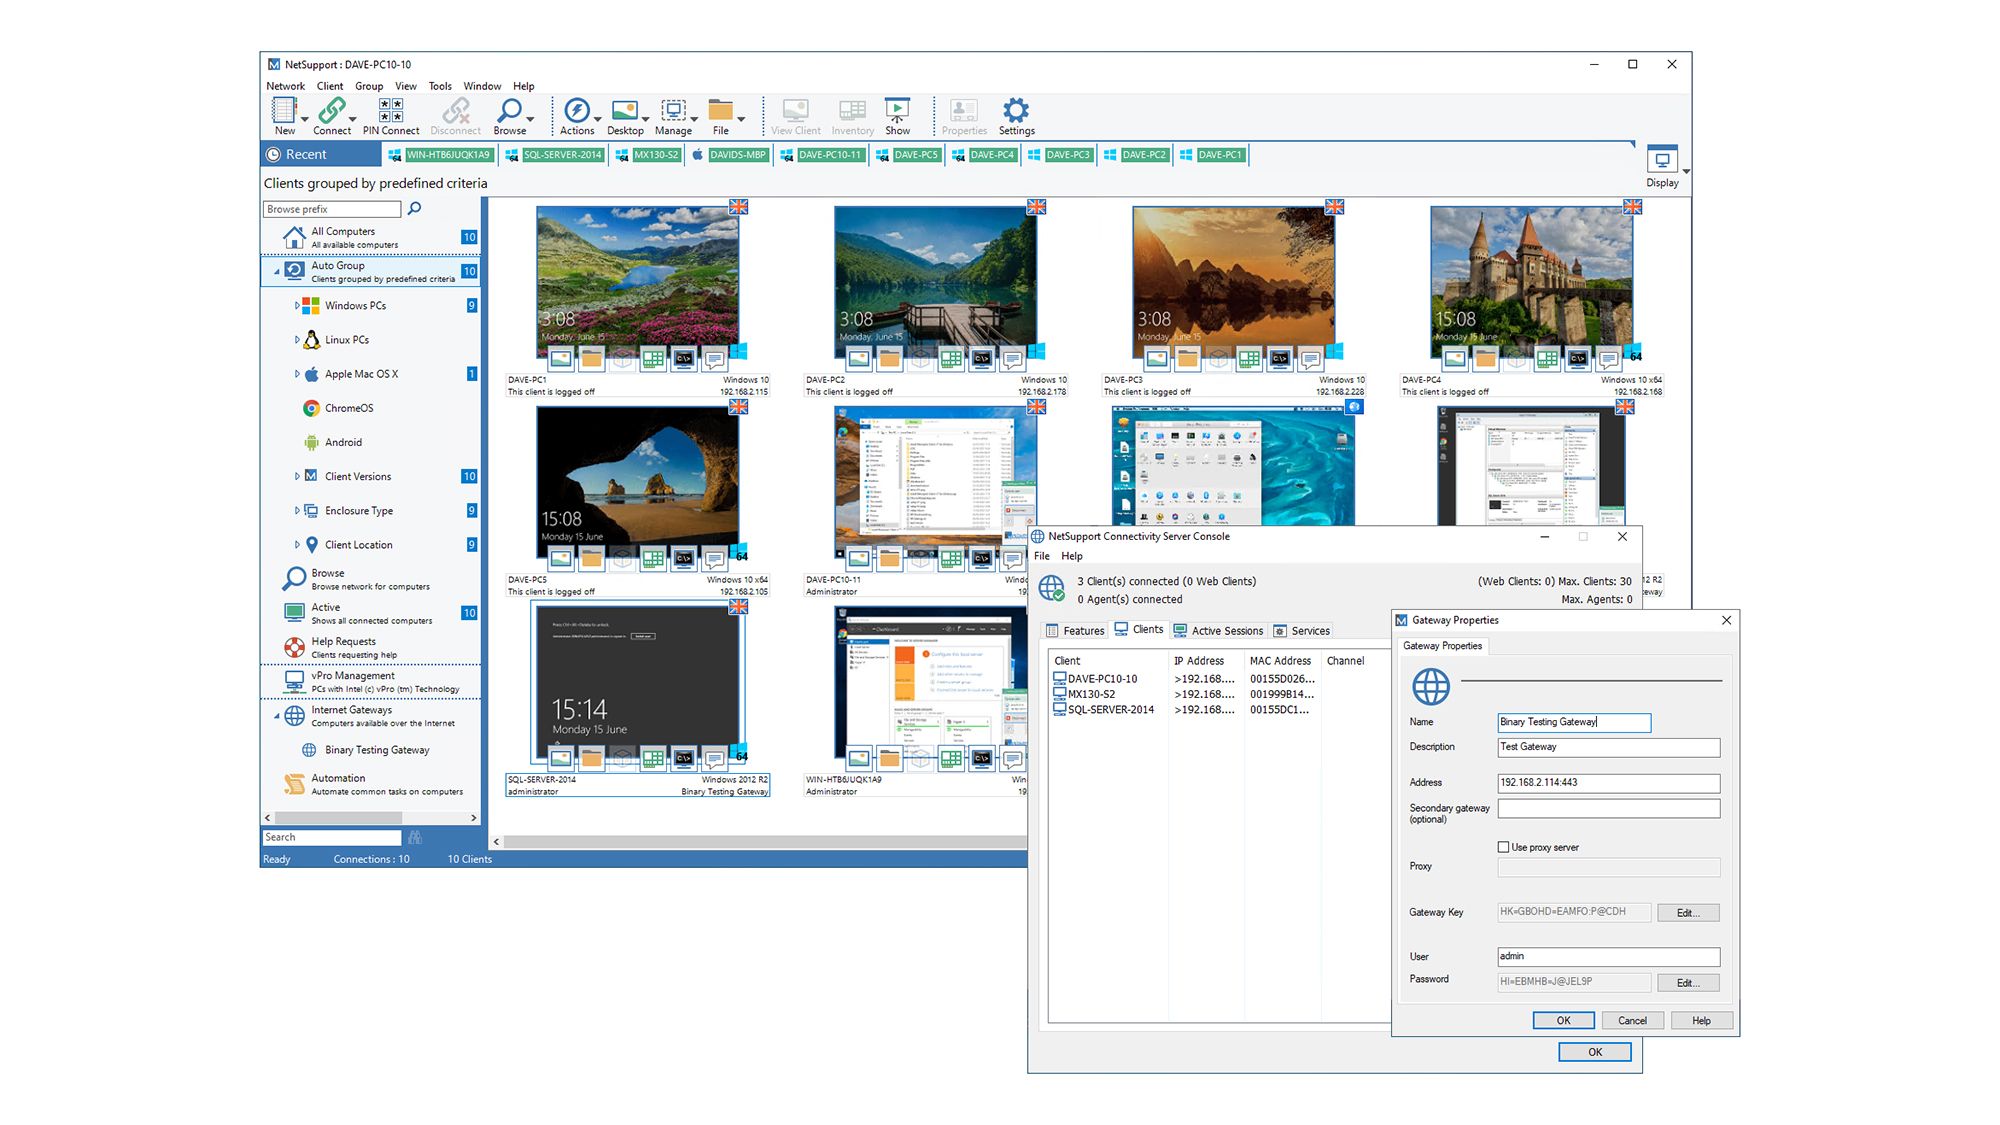Click the Show toolbar icon
This screenshot has width=2000, height=1125.
(x=898, y=111)
